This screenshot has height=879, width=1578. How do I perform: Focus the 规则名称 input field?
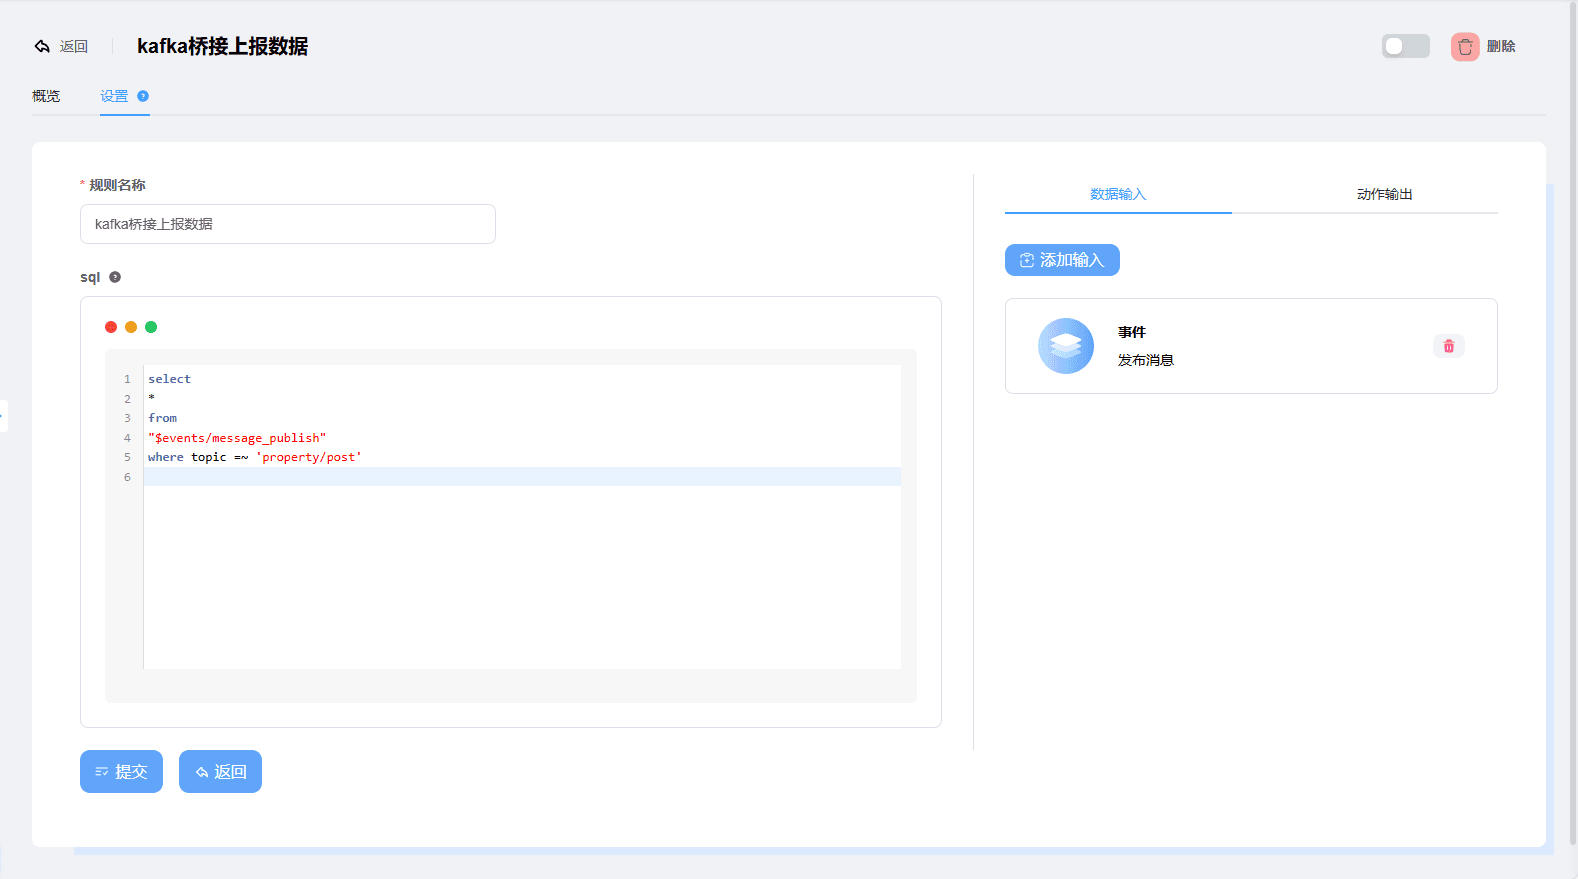click(x=288, y=224)
